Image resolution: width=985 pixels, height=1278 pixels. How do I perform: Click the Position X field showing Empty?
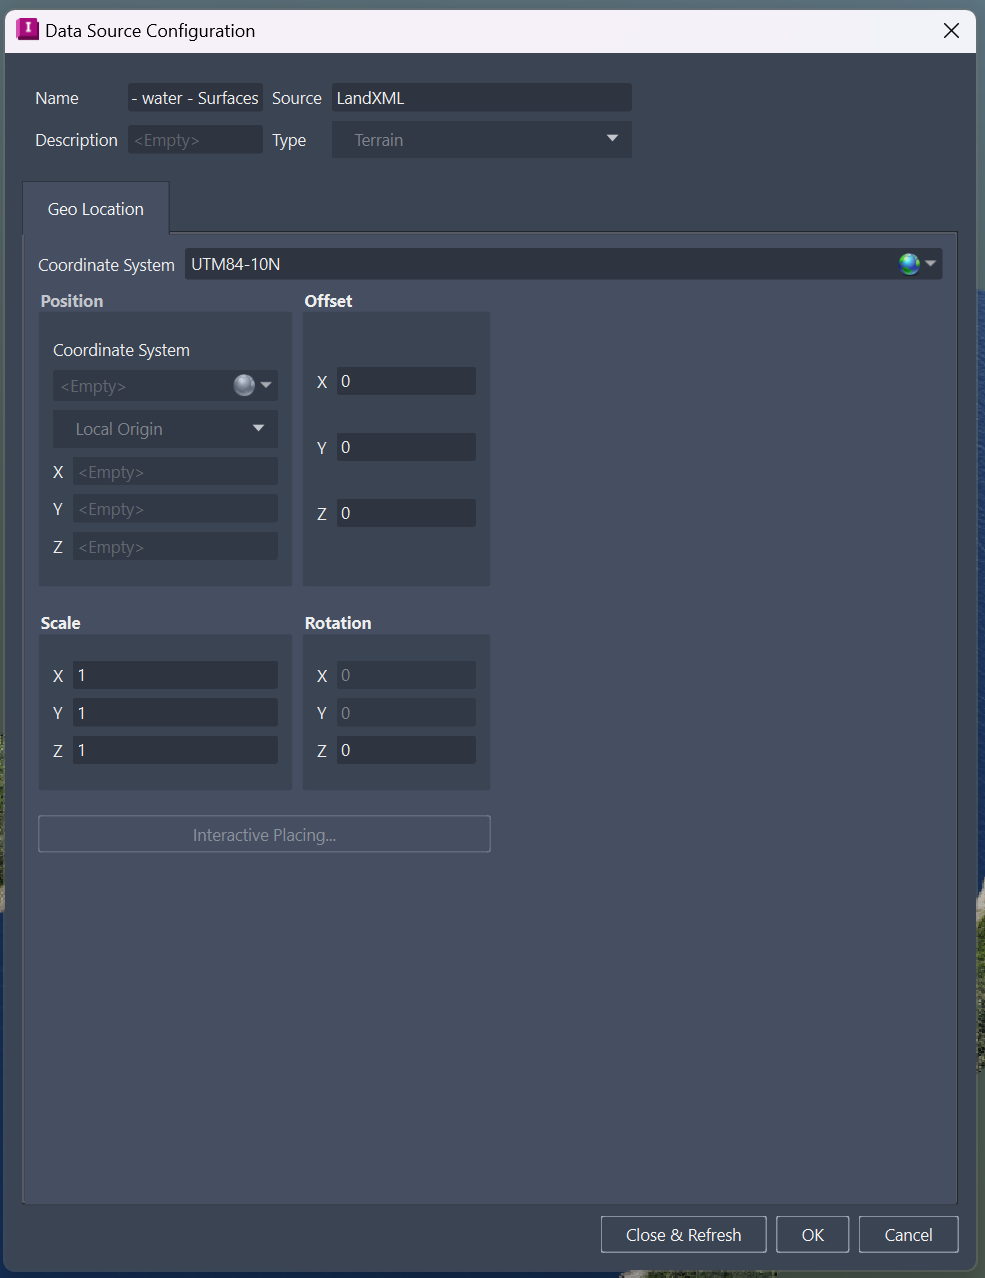pos(175,470)
